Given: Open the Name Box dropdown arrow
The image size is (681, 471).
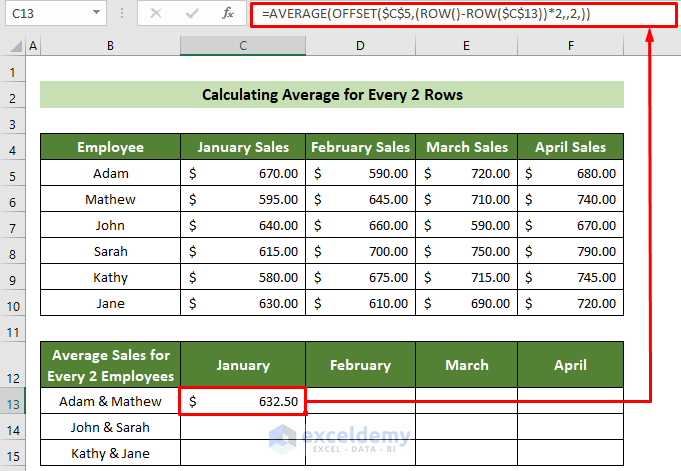Looking at the screenshot, I should 96,13.
